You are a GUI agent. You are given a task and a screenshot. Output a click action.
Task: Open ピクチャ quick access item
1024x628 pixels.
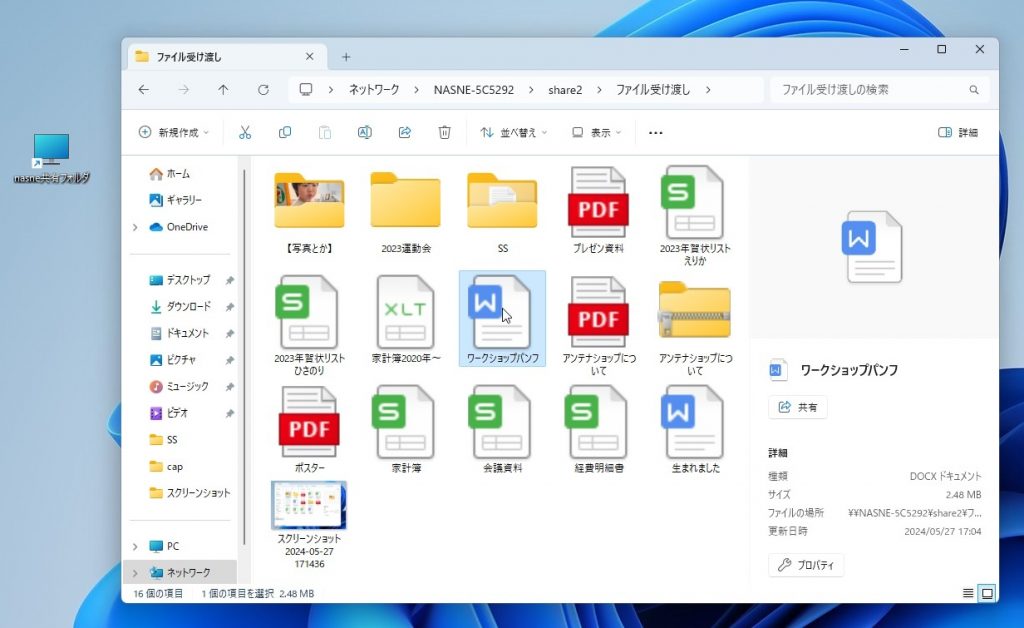(x=173, y=360)
